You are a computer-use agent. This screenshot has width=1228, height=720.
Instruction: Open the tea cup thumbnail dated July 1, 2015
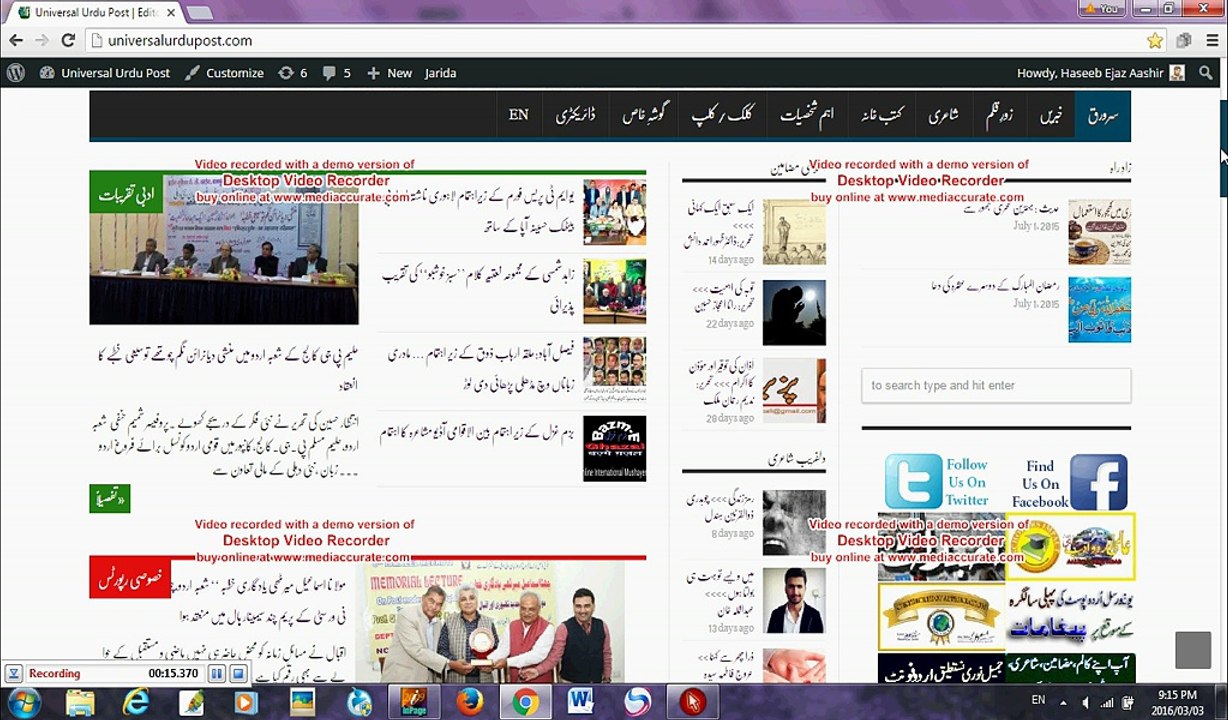1099,231
